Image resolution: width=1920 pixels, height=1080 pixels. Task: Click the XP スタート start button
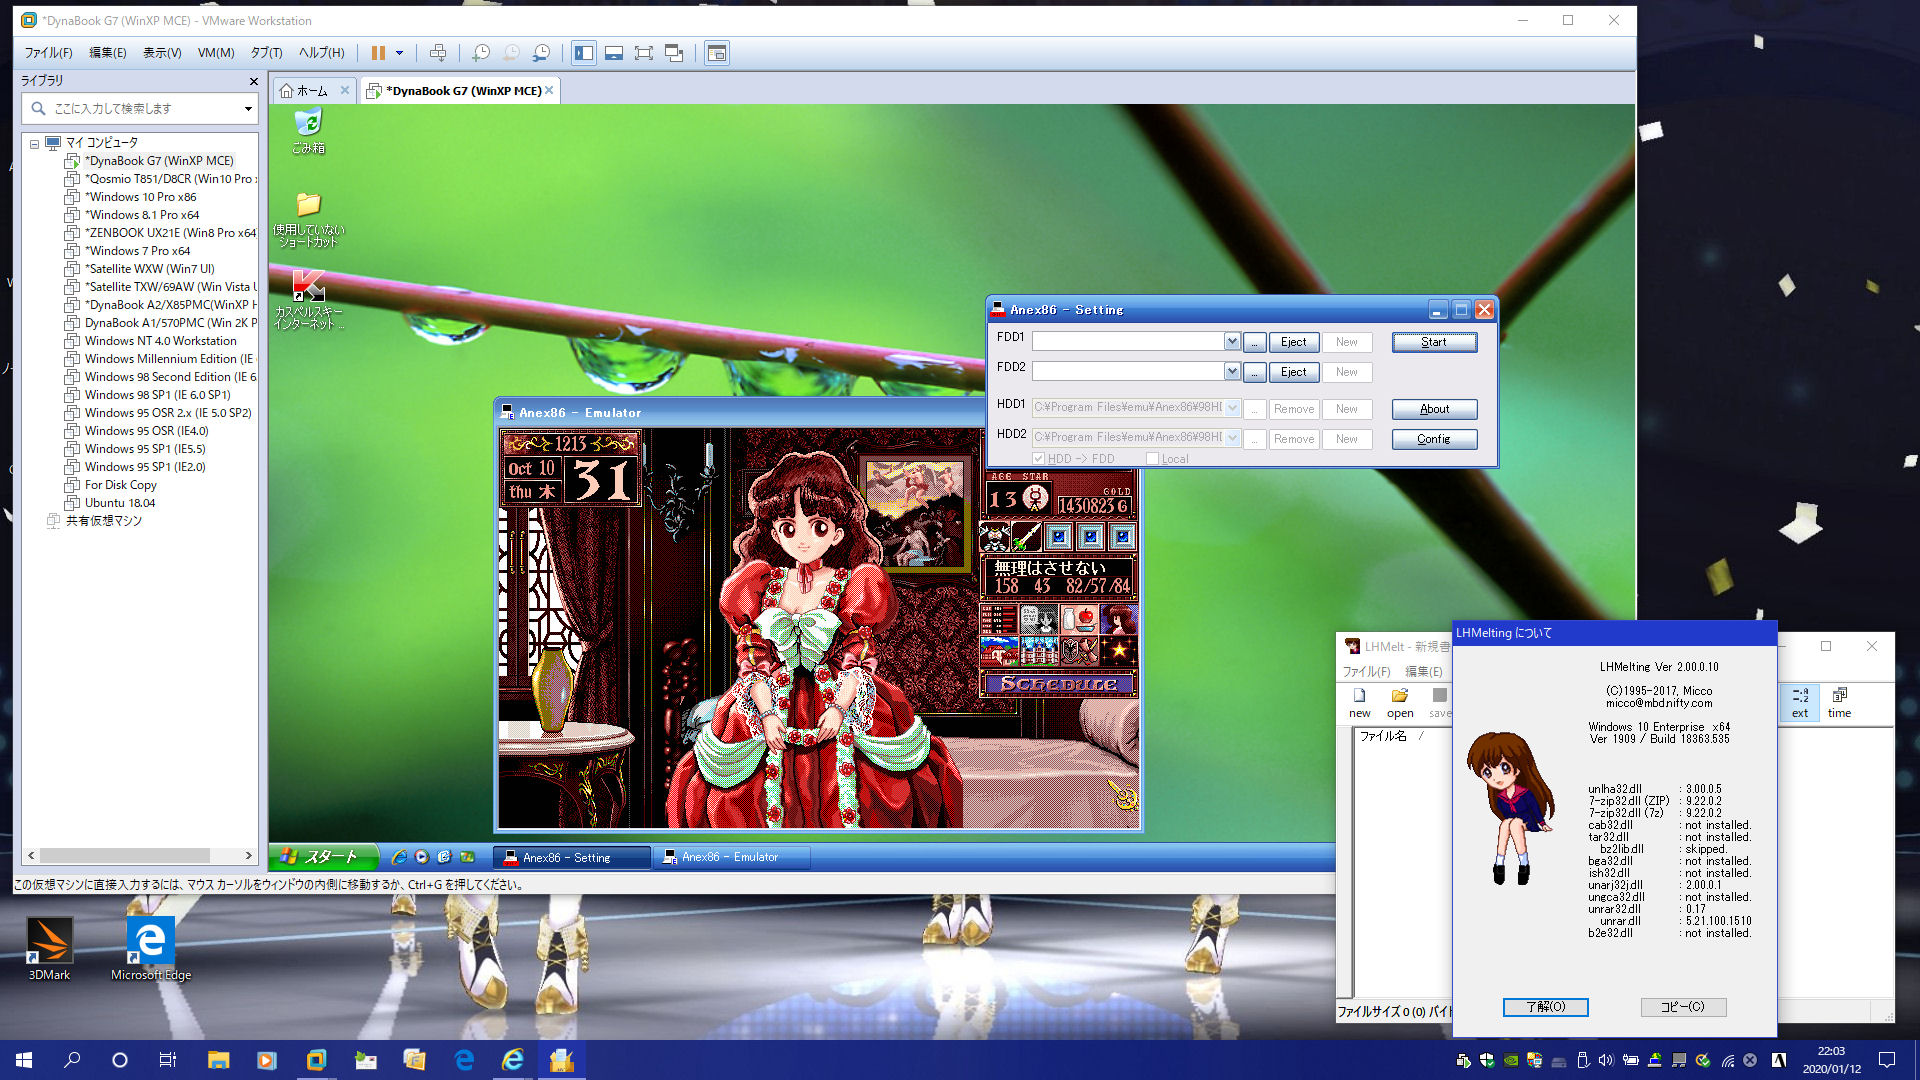(322, 857)
